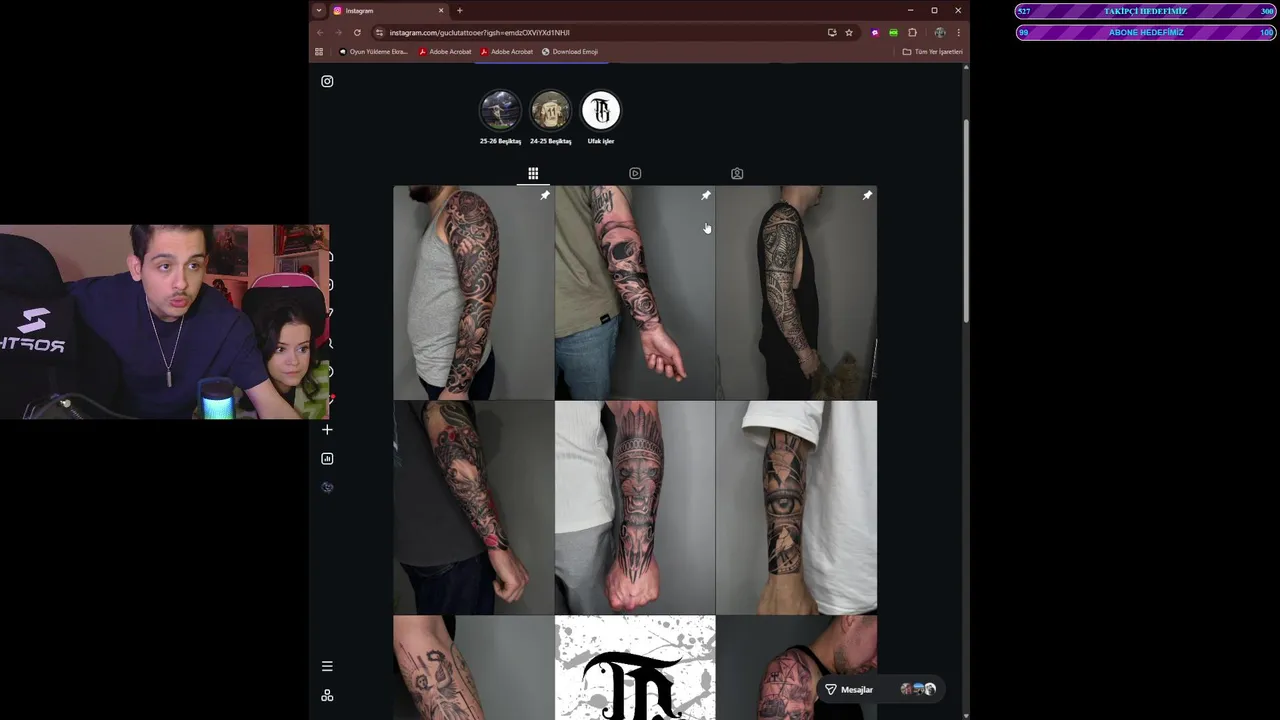
Task: Open the lion headdress forearm tattoo post
Action: pos(635,508)
